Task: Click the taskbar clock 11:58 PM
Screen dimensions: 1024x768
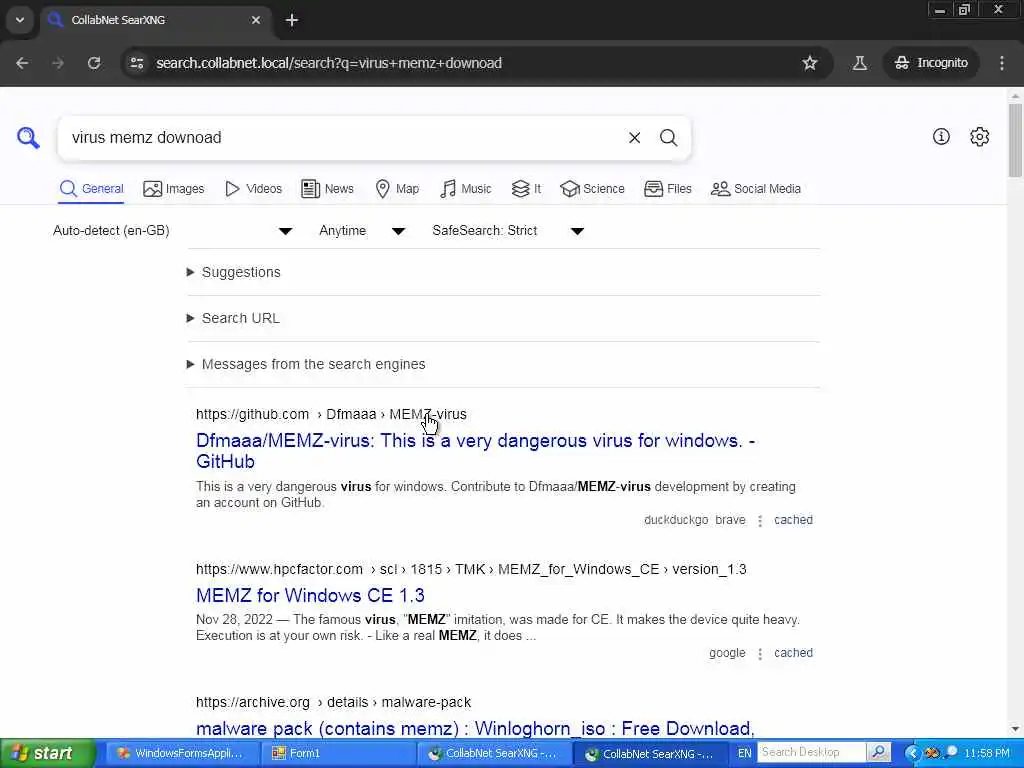Action: point(987,753)
